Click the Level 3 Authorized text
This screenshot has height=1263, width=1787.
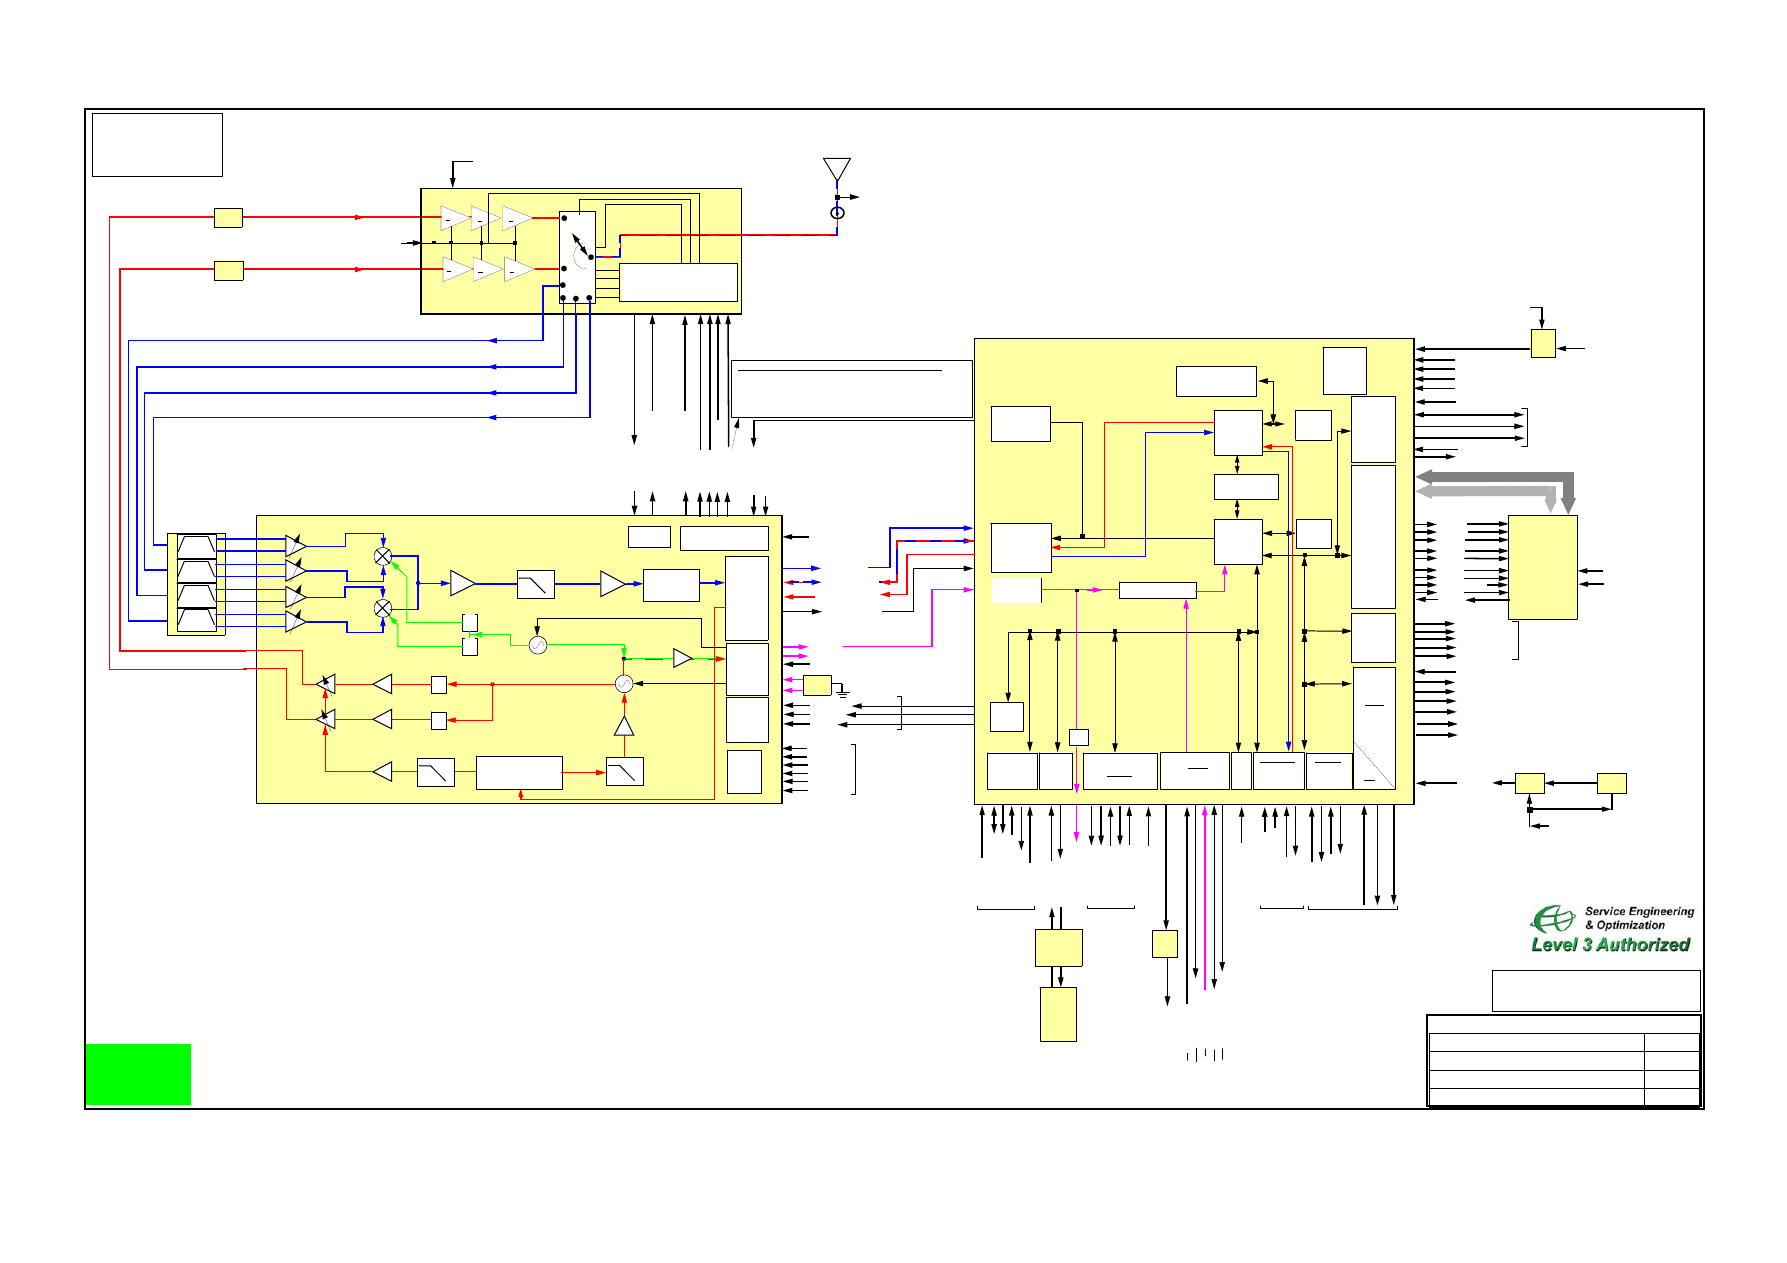click(1610, 945)
